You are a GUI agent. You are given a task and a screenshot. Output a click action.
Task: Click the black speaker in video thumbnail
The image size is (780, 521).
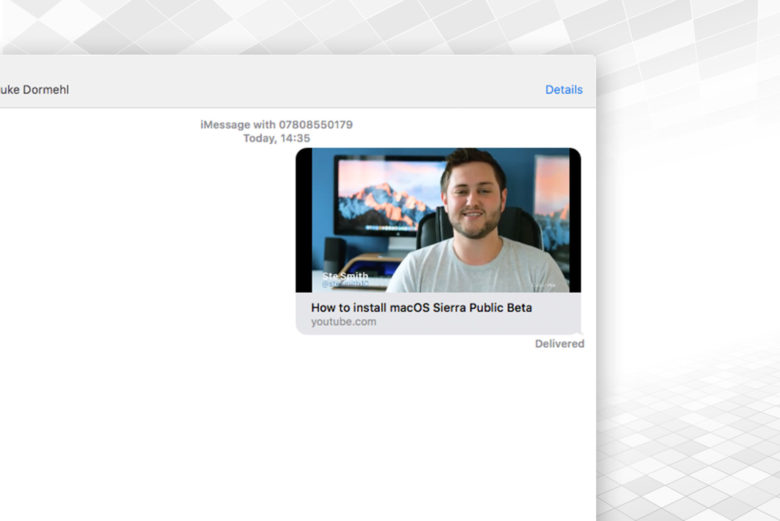[x=333, y=253]
